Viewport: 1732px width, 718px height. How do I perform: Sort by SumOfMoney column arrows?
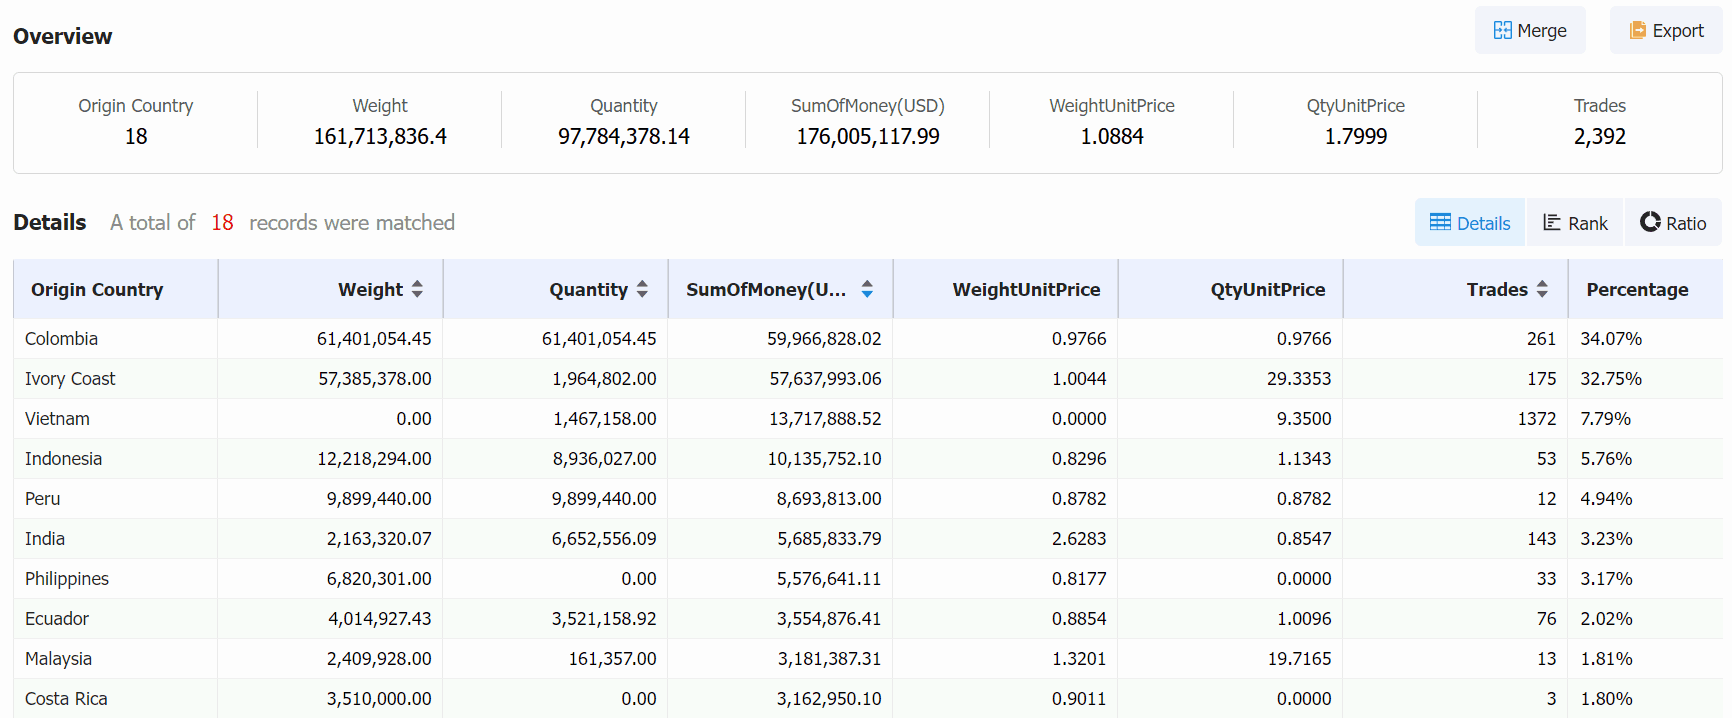coord(867,289)
